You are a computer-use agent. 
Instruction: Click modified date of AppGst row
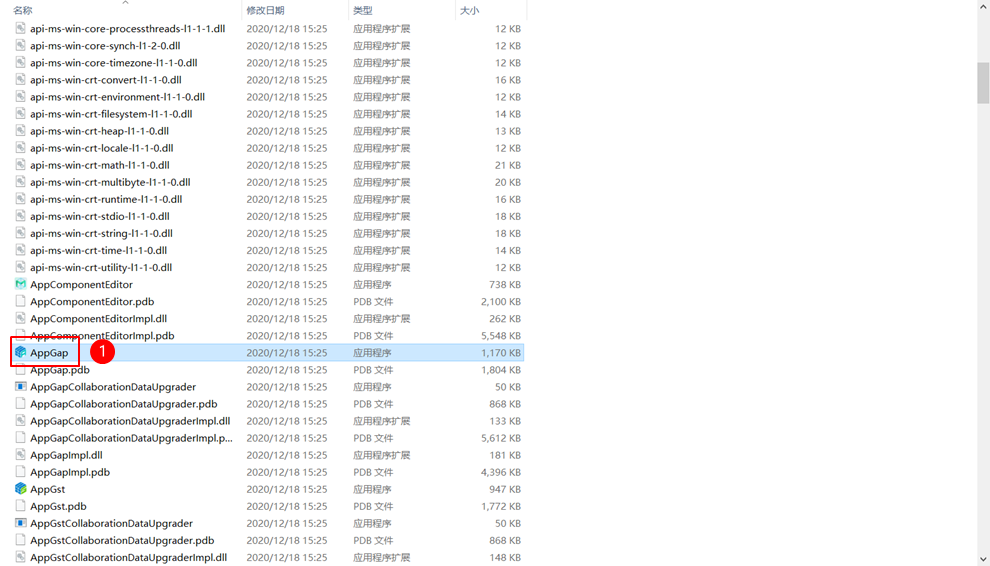point(287,489)
